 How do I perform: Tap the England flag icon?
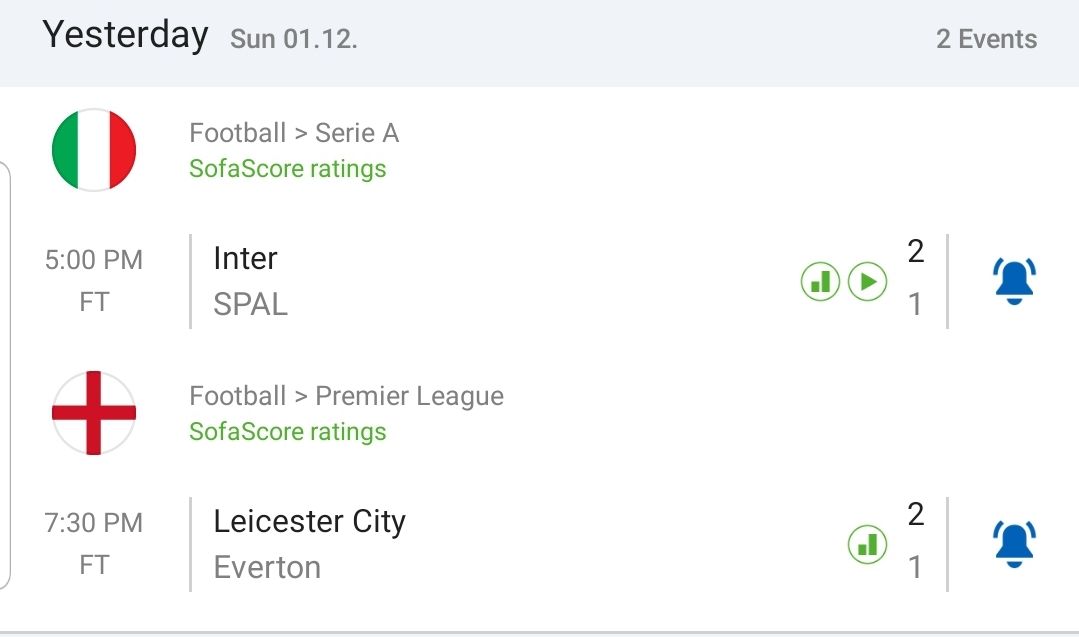click(94, 413)
